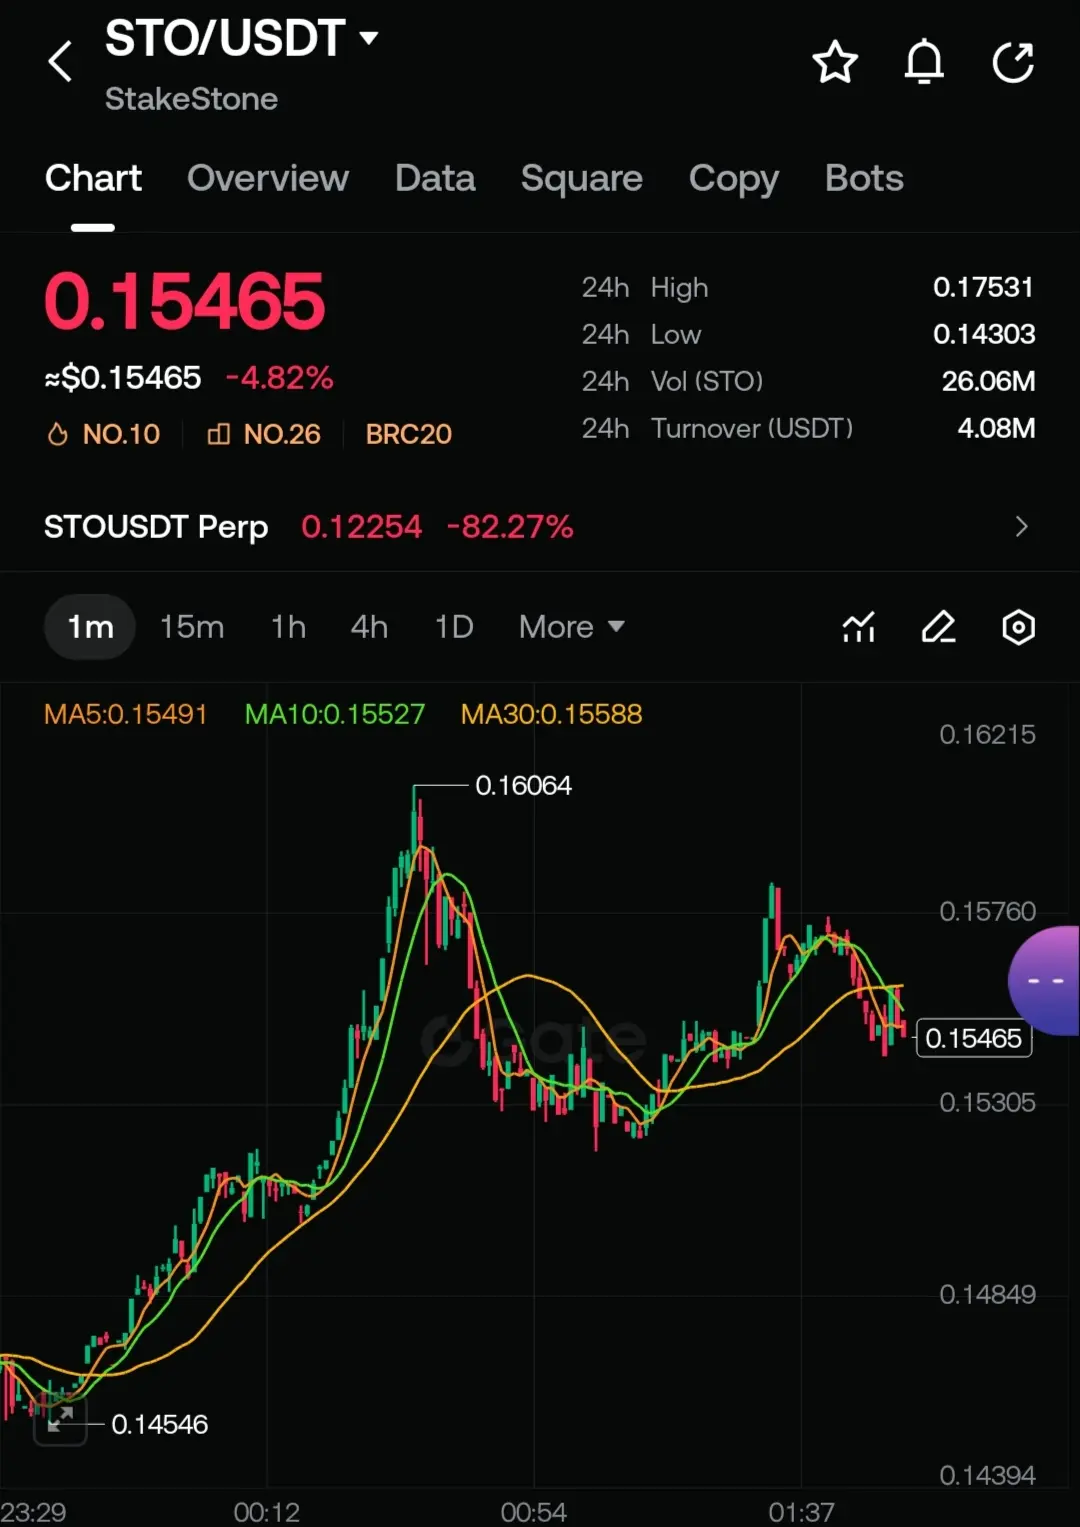The width and height of the screenshot is (1080, 1527).
Task: Tap the 24h Low value 0.14303
Action: coord(984,334)
